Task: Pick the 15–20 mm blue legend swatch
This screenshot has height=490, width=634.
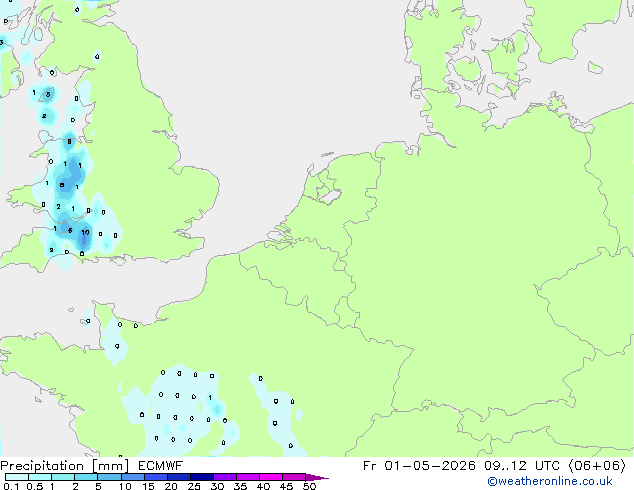Action: point(156,477)
